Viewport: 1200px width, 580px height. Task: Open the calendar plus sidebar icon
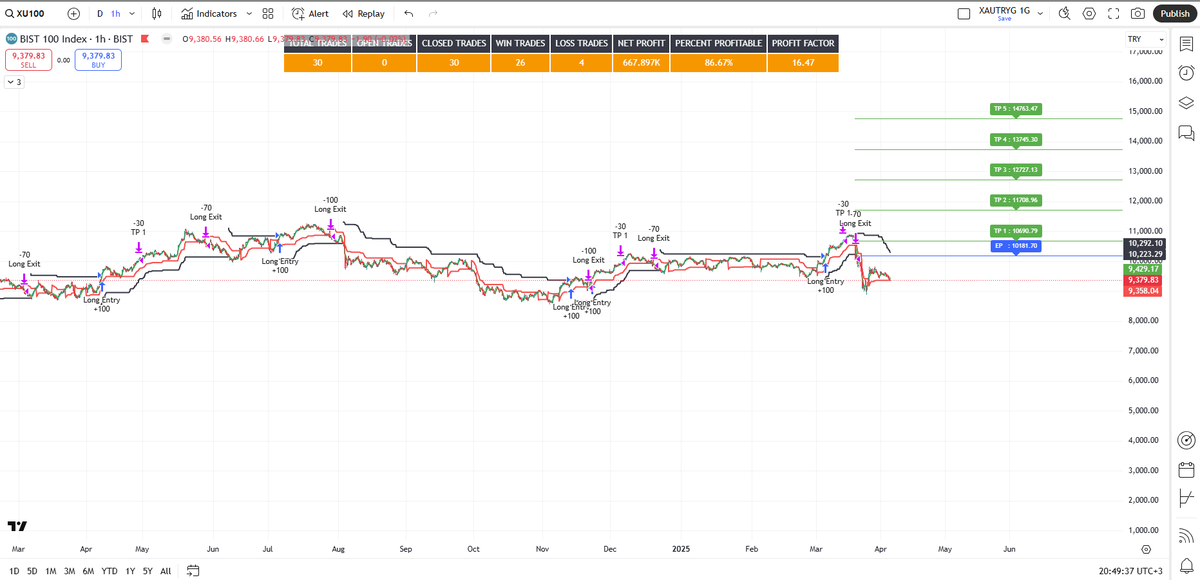pyautogui.click(x=1186, y=469)
